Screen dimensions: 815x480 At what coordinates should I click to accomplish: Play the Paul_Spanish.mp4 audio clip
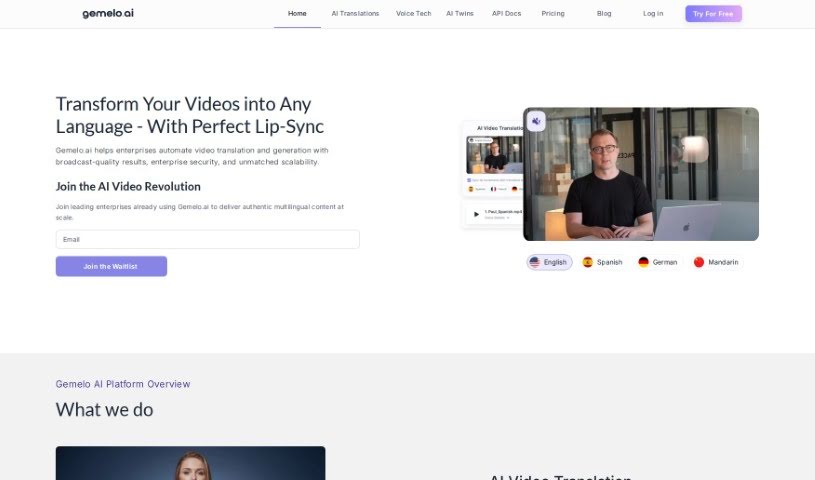coord(476,214)
